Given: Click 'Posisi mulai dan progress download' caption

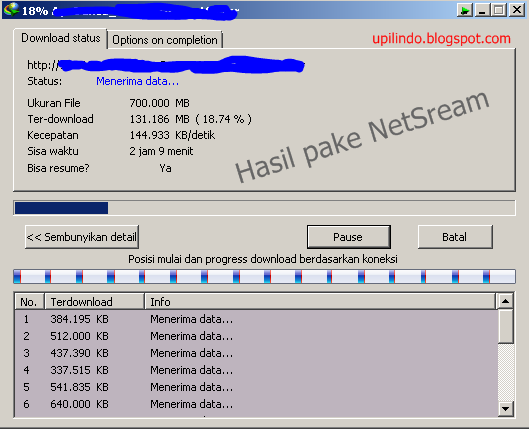Looking at the screenshot, I should [263, 259].
